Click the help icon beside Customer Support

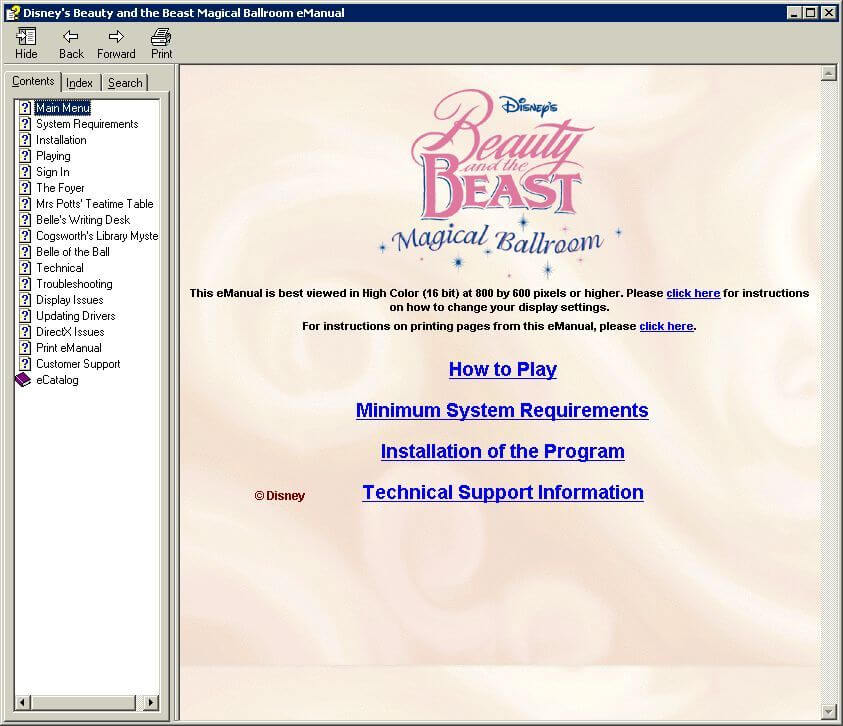(x=25, y=364)
